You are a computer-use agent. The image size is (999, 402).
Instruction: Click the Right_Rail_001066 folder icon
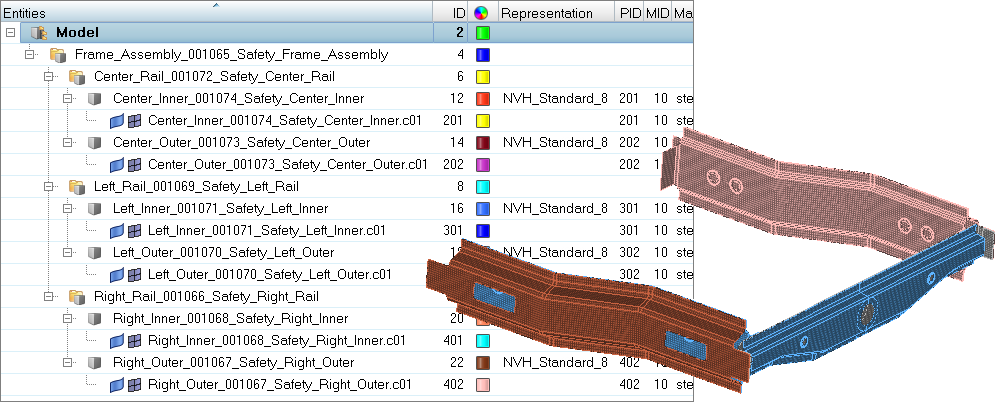77,297
